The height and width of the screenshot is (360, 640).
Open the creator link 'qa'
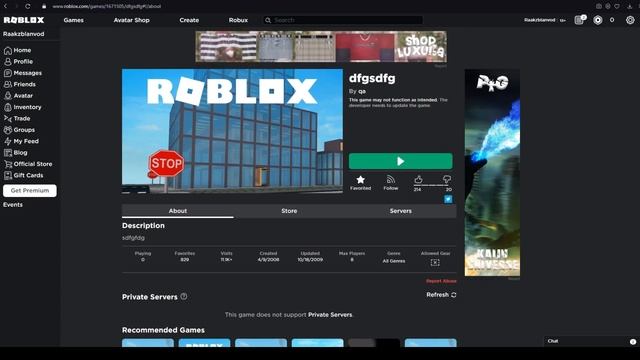pyautogui.click(x=362, y=91)
